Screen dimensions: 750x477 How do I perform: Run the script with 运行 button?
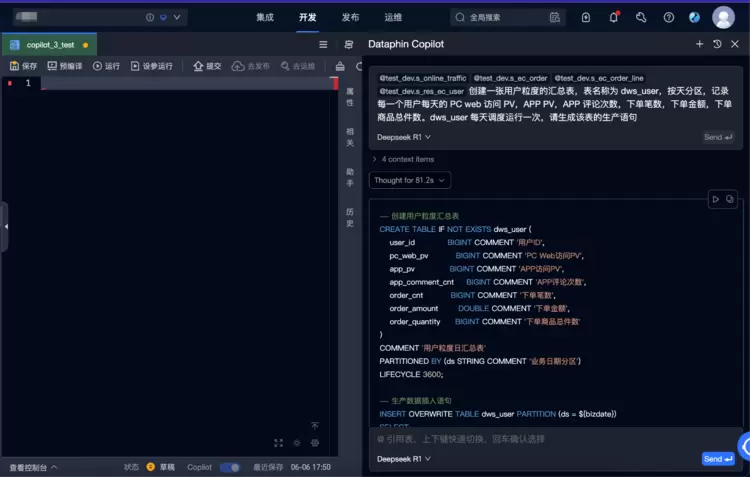pos(106,66)
